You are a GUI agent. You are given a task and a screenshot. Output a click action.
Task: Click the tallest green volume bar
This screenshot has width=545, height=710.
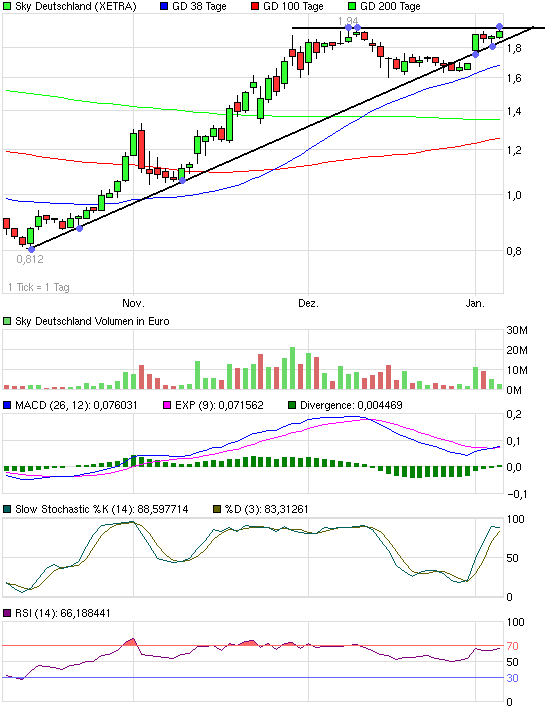pos(292,368)
